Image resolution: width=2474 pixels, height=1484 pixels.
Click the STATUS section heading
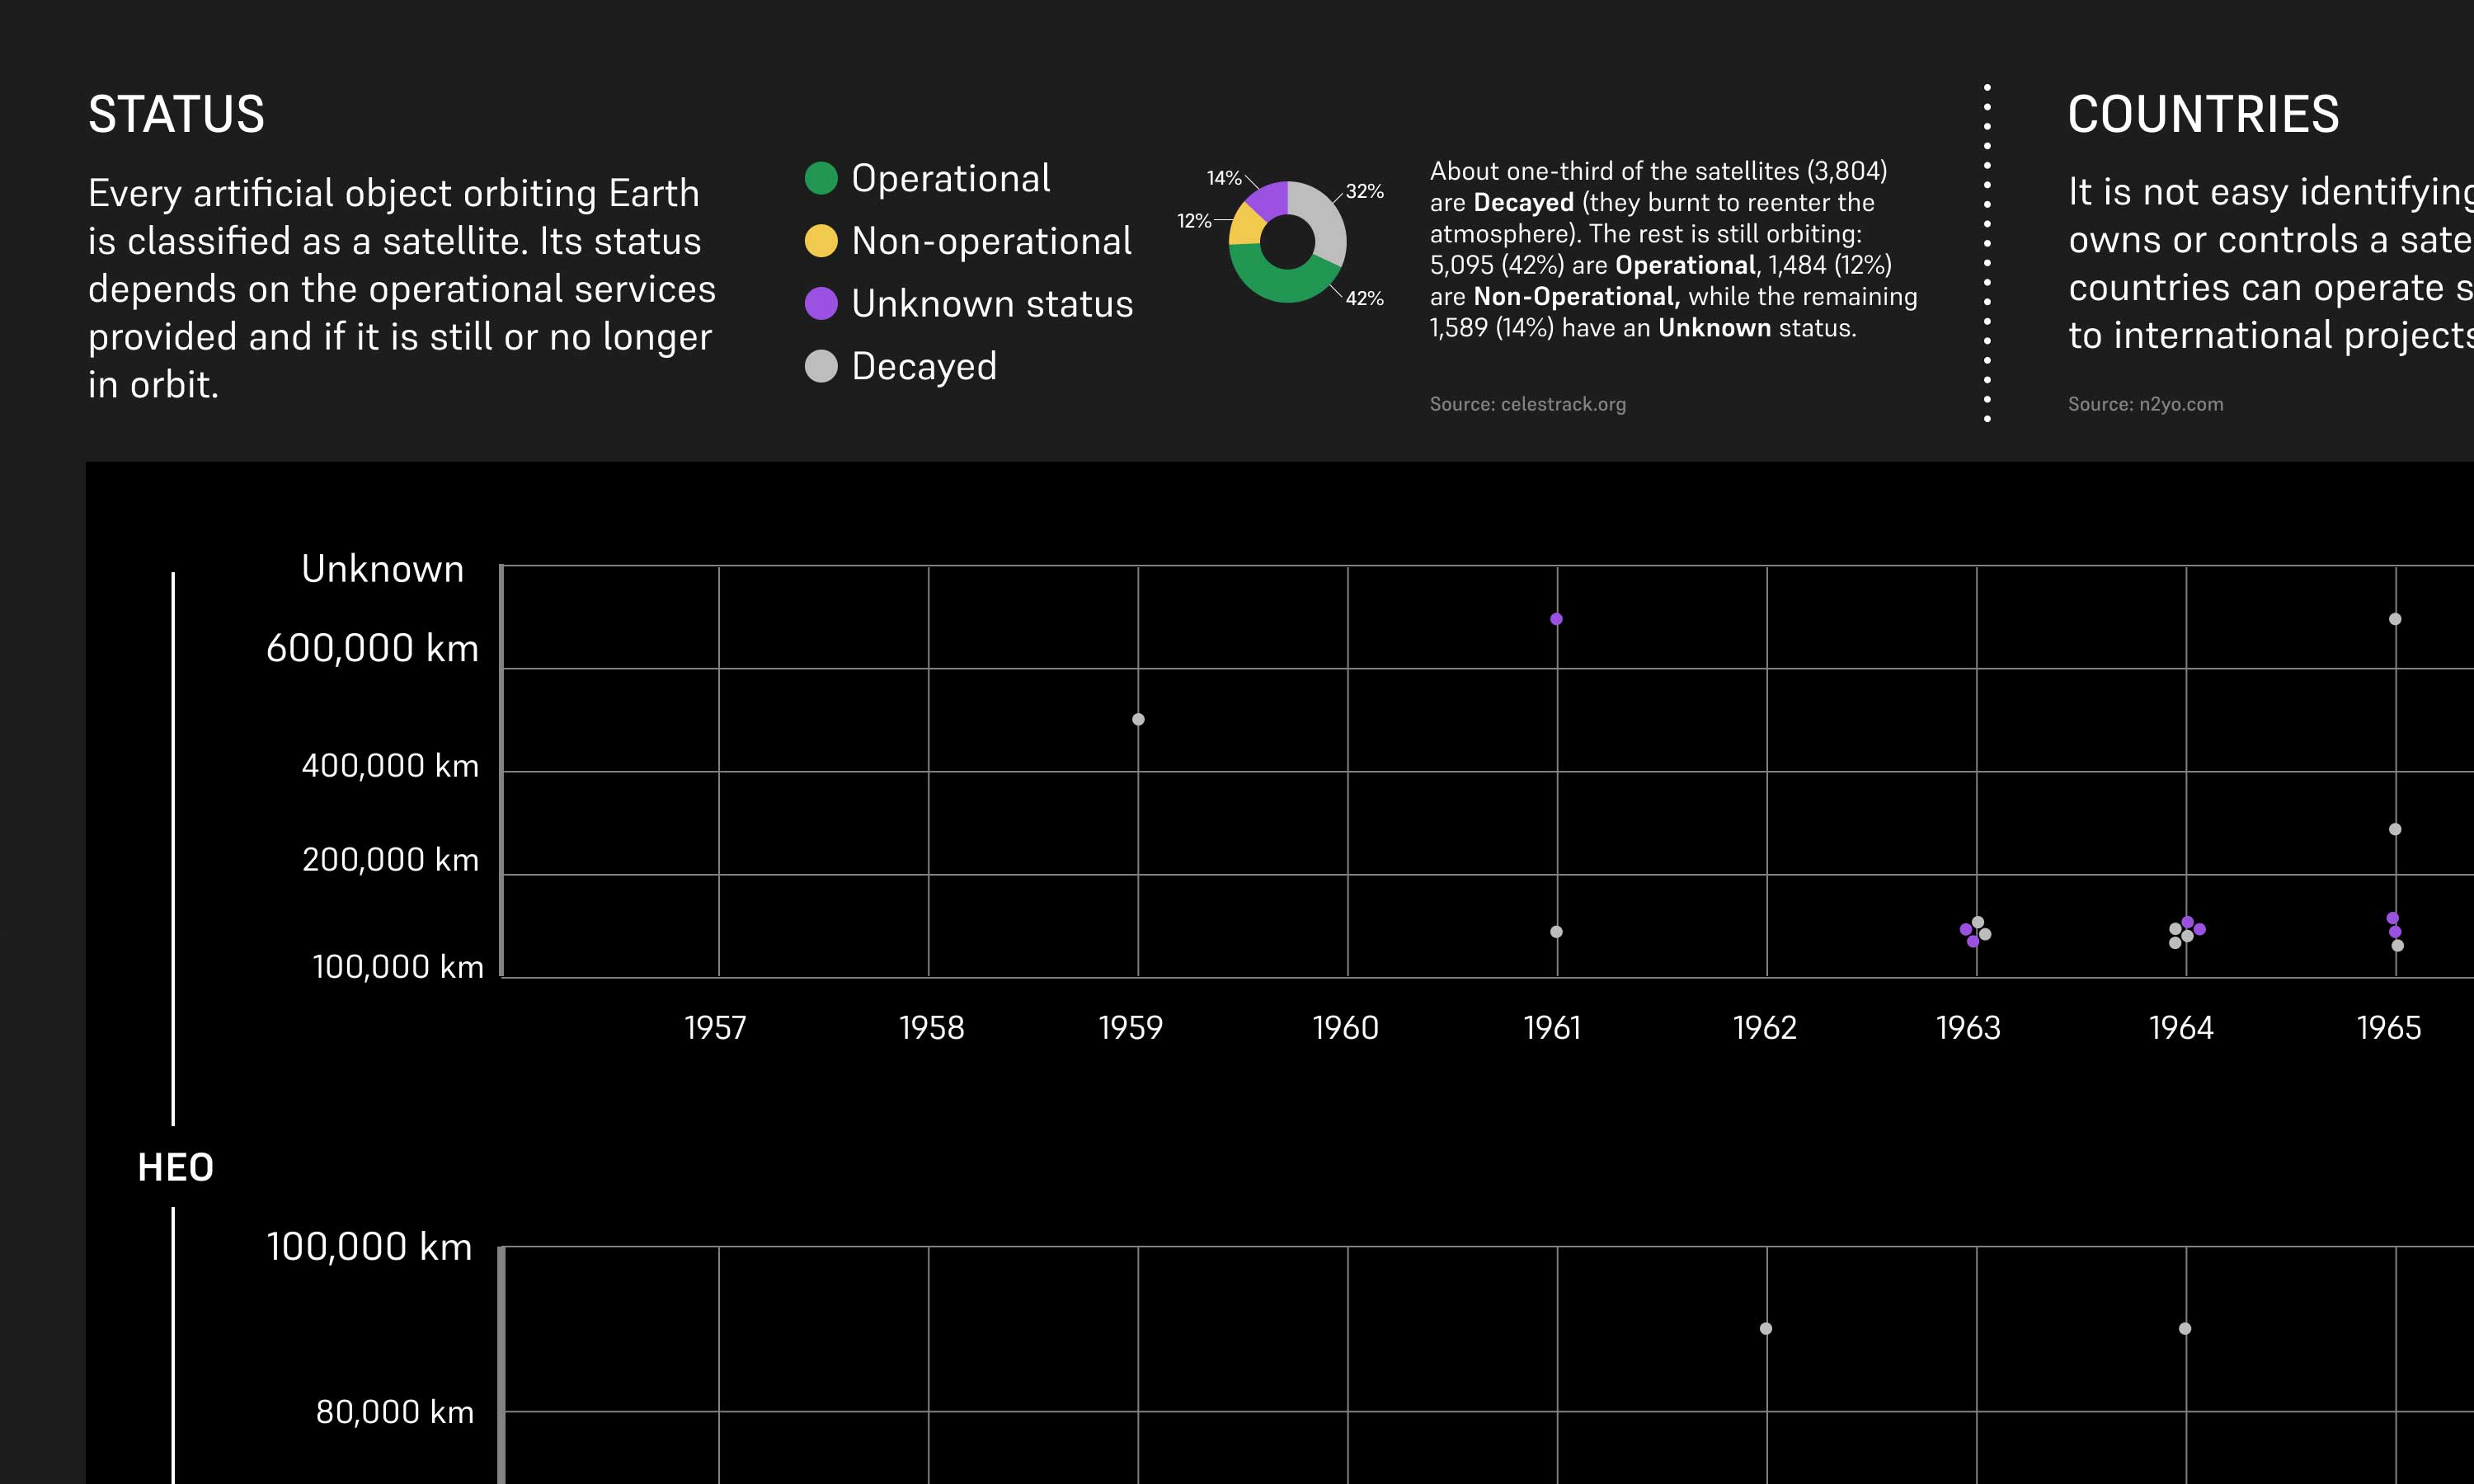(x=176, y=114)
